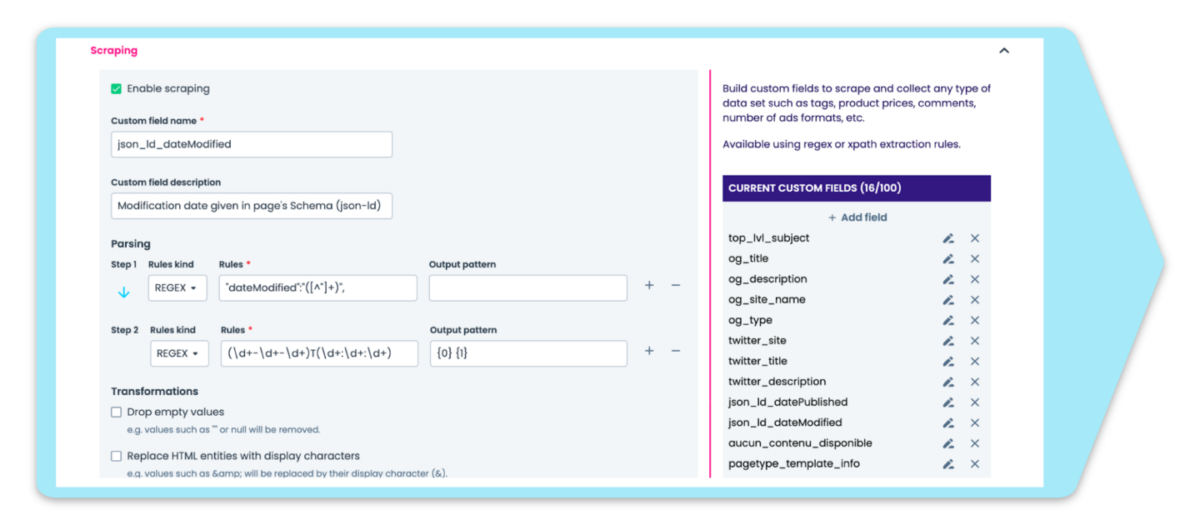Screen dimensions: 1200x525
Task: Check Replace HTML entities with display characters
Action: click(116, 456)
